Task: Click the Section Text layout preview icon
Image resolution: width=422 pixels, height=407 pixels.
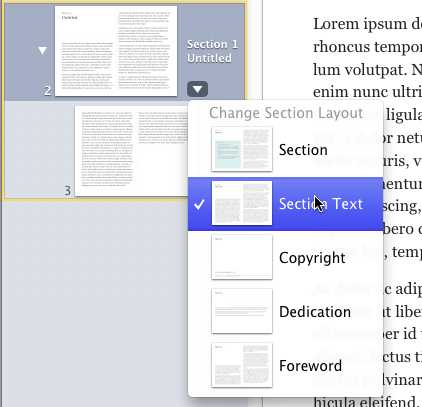Action: (x=242, y=203)
